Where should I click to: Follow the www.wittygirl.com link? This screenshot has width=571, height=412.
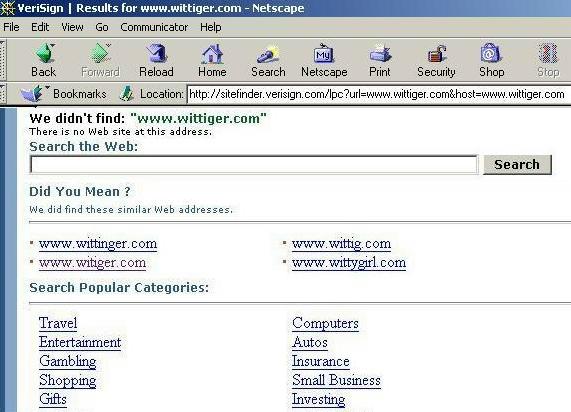point(349,262)
